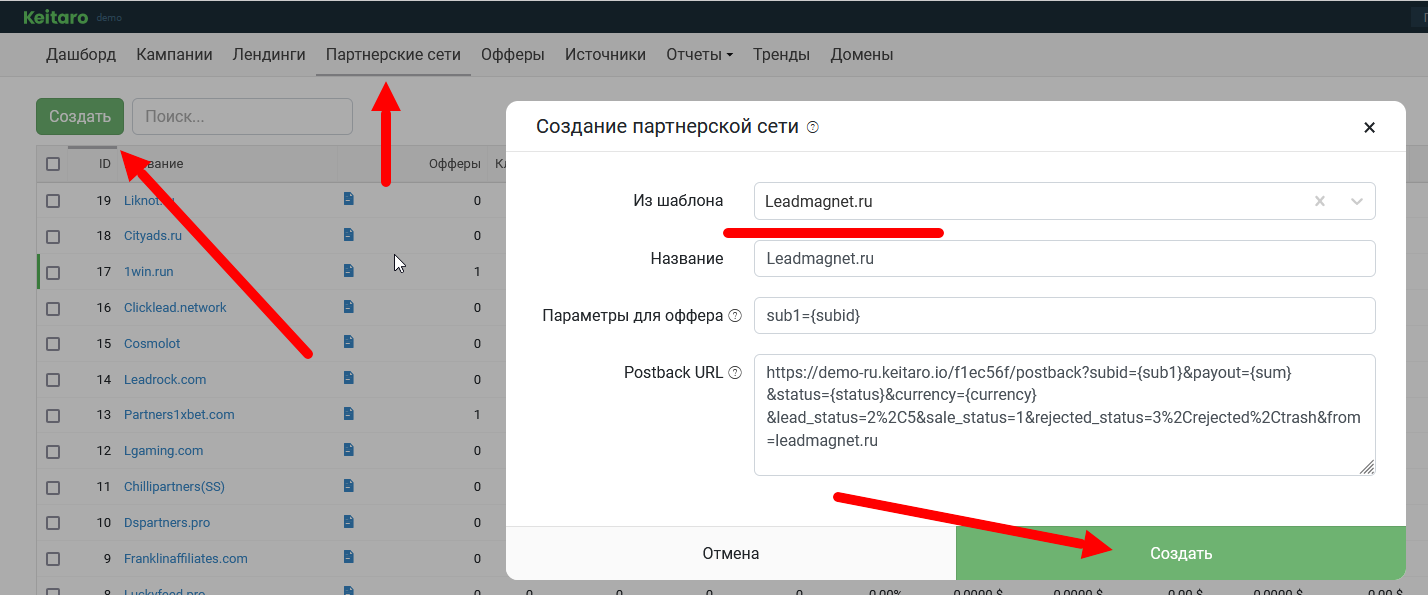1428x595 pixels.
Task: Open the Офферы tab
Action: [x=513, y=55]
